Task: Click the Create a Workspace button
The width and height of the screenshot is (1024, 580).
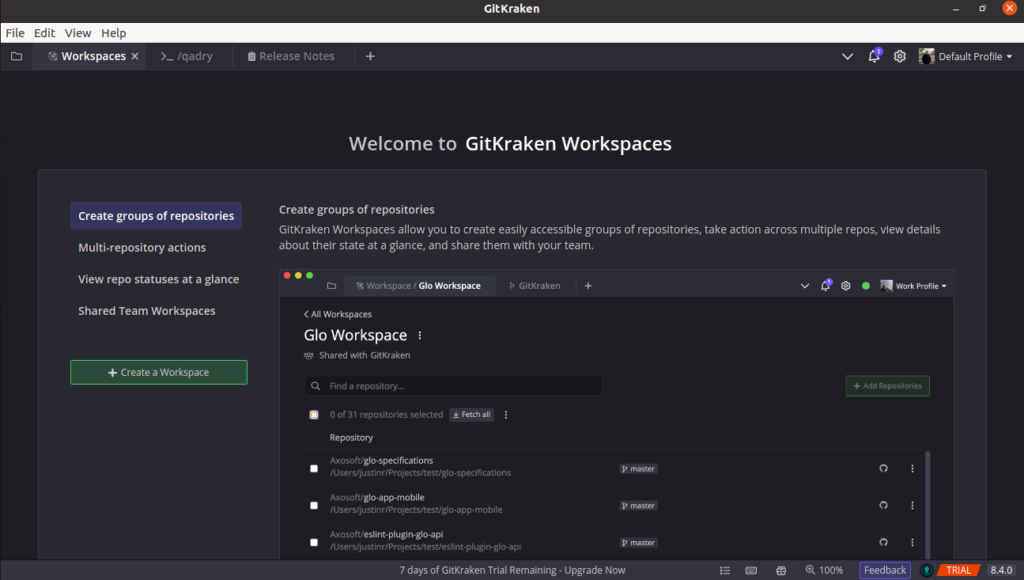Action: click(x=159, y=372)
